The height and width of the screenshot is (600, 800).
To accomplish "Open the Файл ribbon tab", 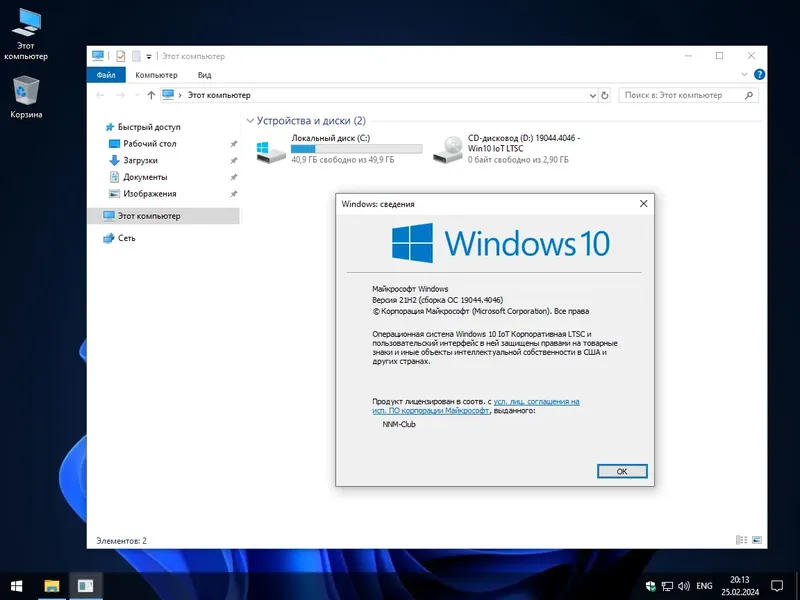I will 106,75.
